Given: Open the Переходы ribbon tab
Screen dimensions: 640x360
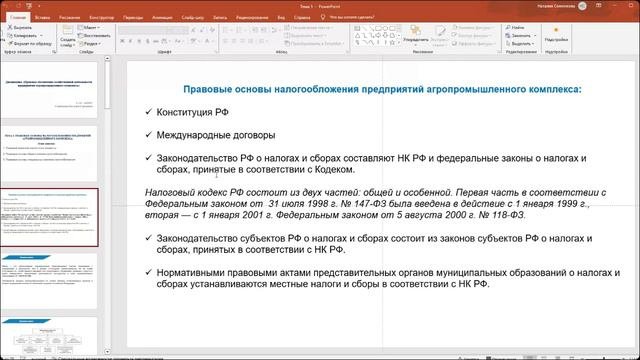Looking at the screenshot, I should (133, 18).
